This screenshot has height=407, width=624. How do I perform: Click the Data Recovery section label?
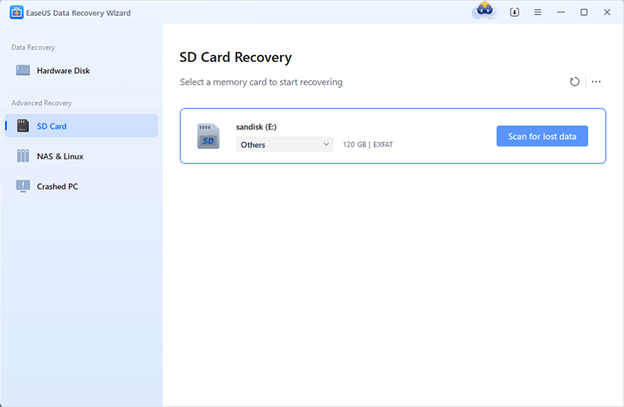pyautogui.click(x=33, y=47)
